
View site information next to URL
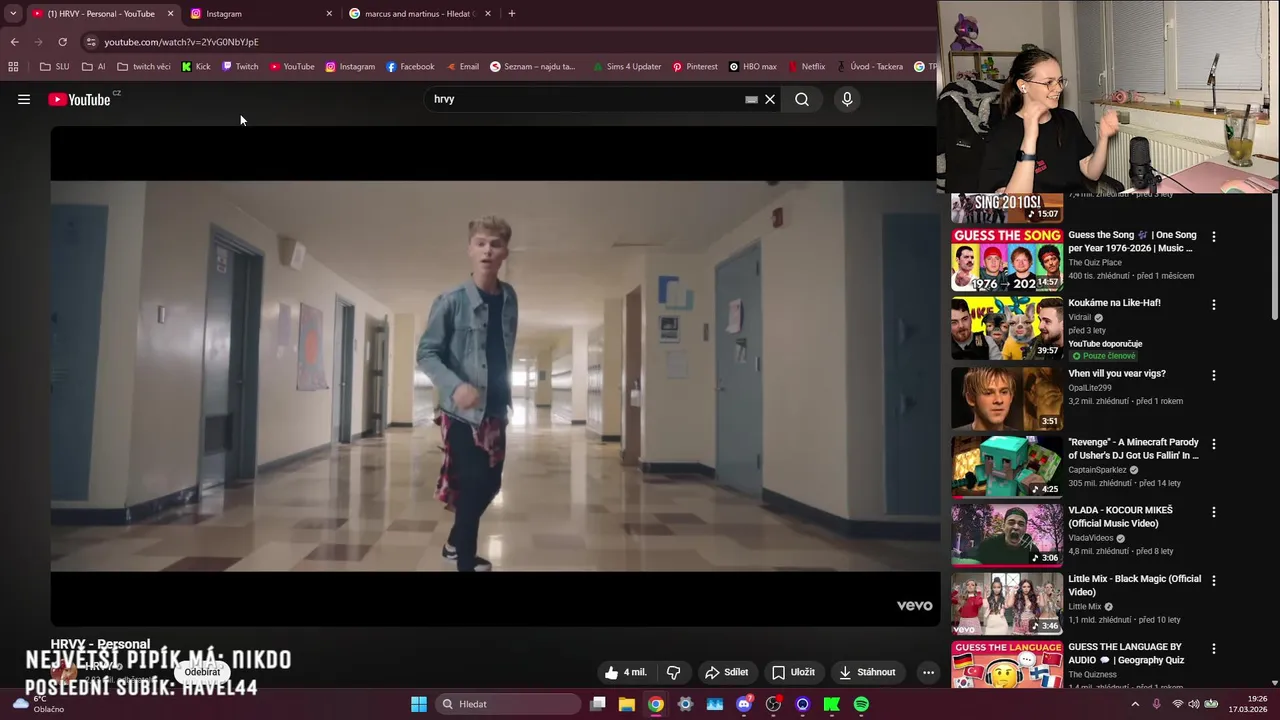pyautogui.click(x=90, y=42)
